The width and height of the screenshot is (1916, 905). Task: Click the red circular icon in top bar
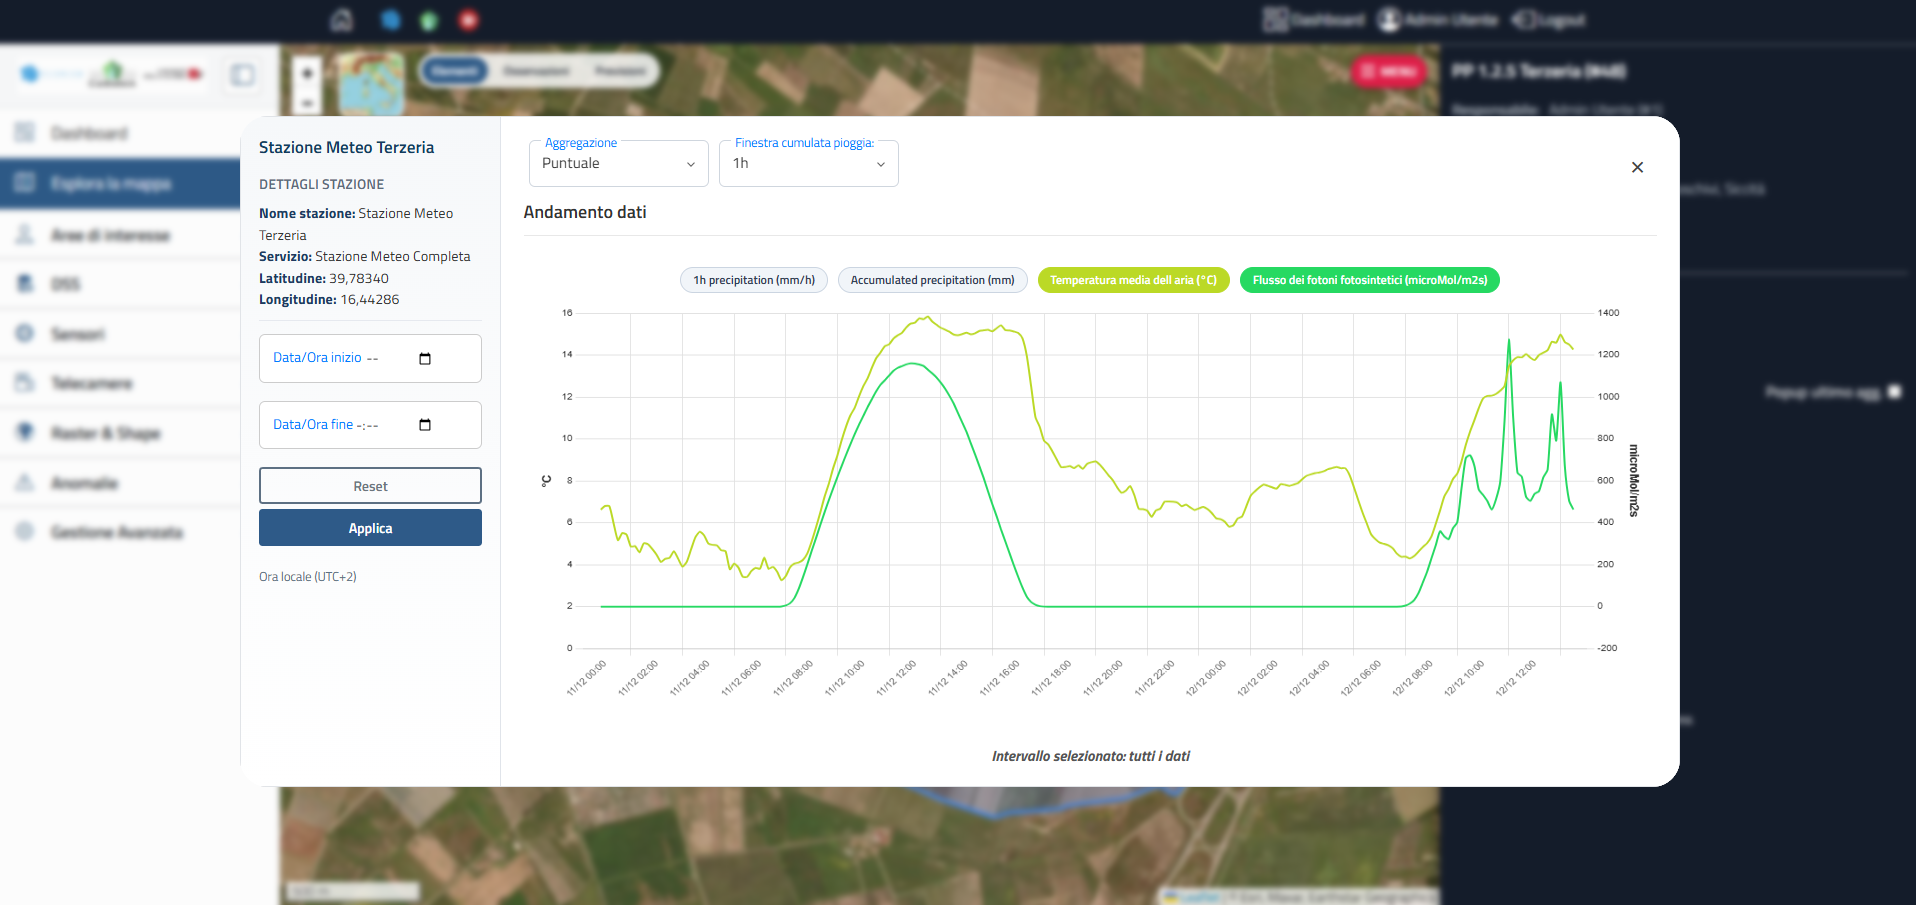coord(468,20)
